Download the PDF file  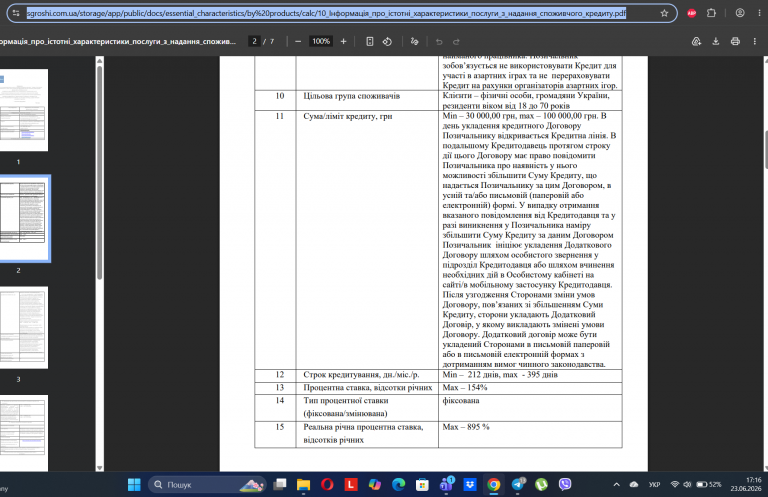(x=716, y=42)
